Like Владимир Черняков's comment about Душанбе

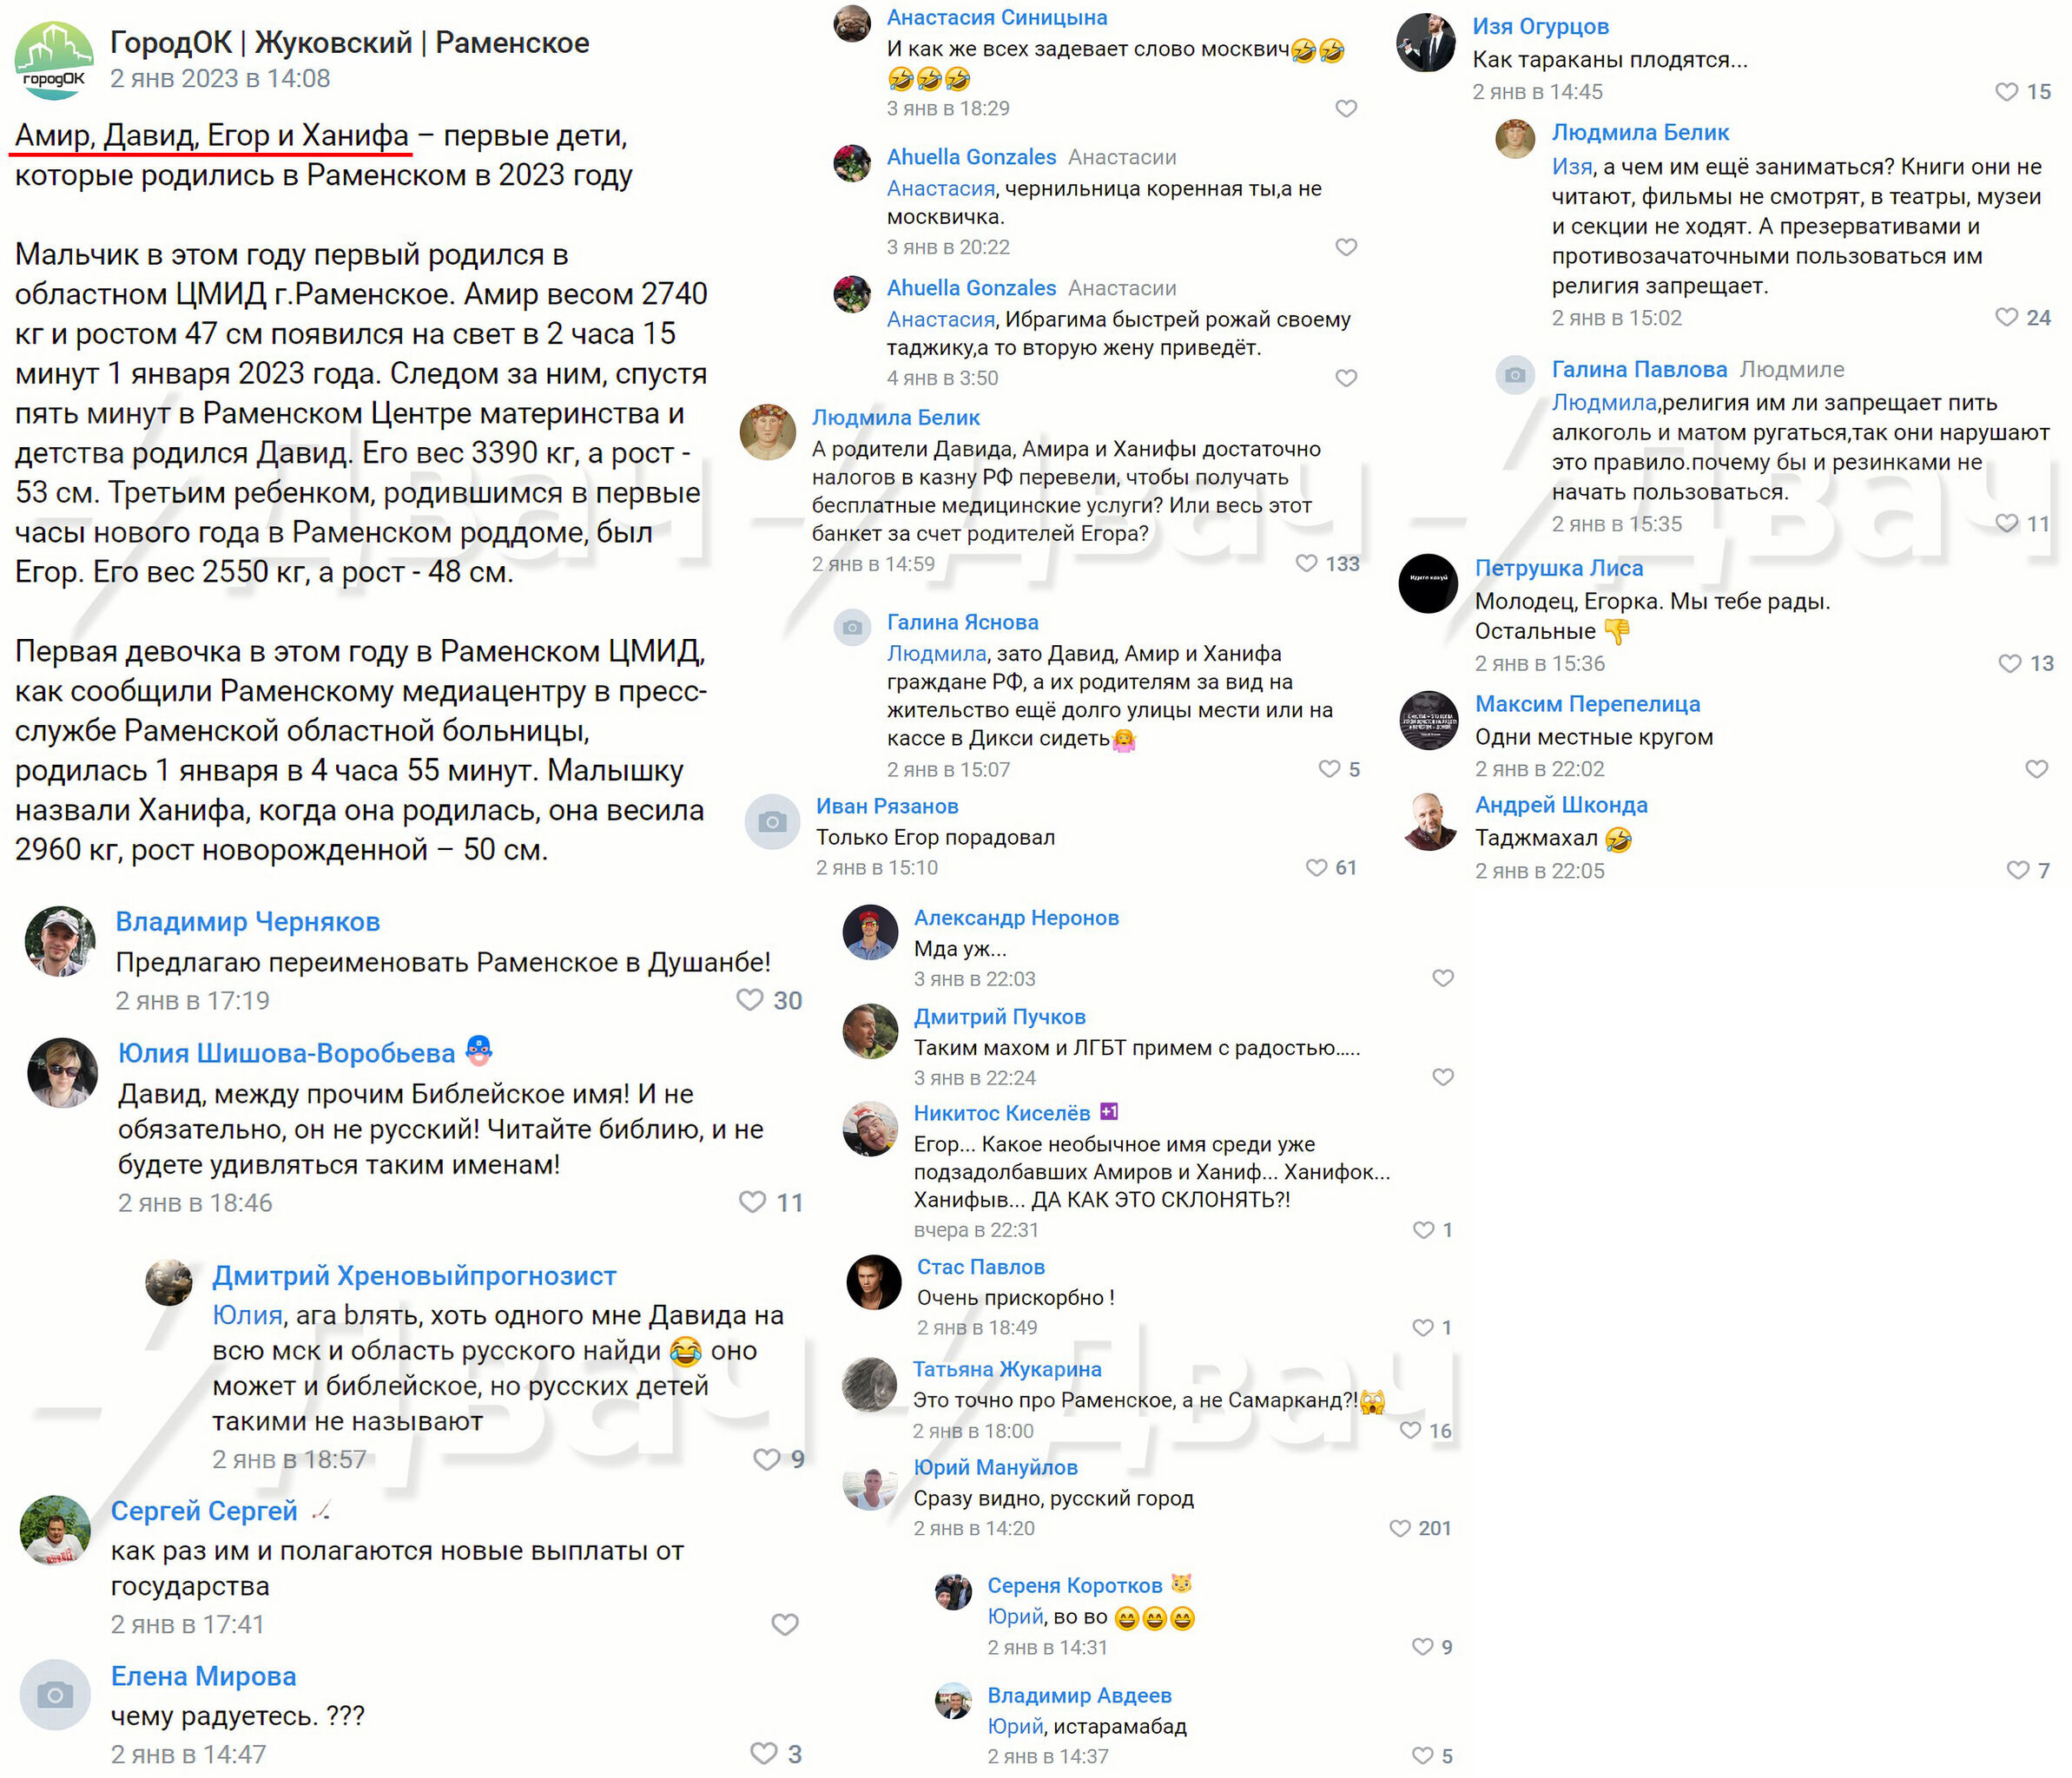pos(749,1000)
